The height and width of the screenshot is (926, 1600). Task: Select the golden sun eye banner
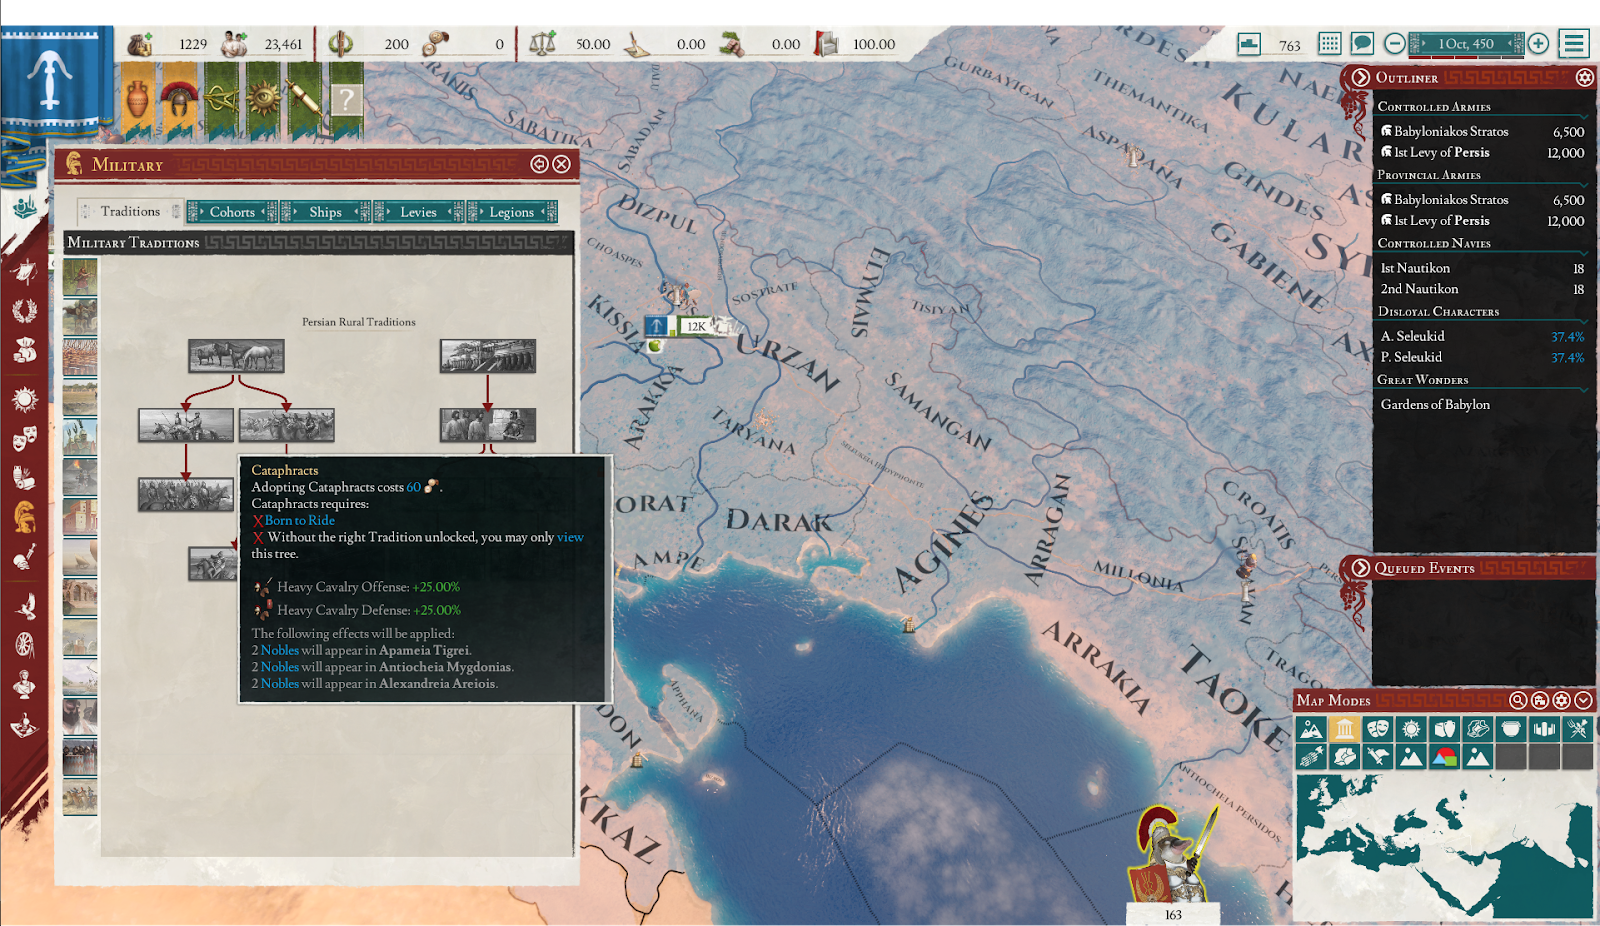point(263,99)
